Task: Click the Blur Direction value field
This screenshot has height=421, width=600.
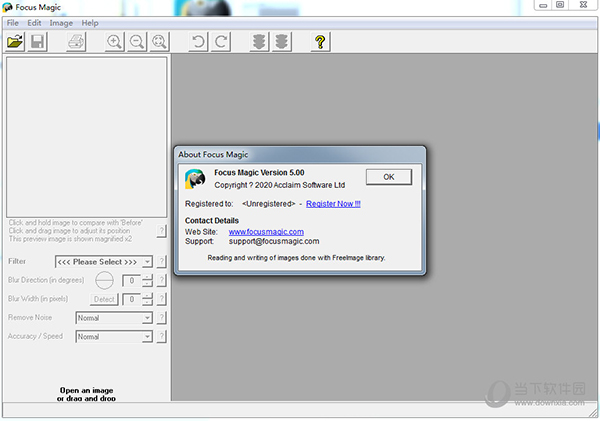Action: pos(131,281)
